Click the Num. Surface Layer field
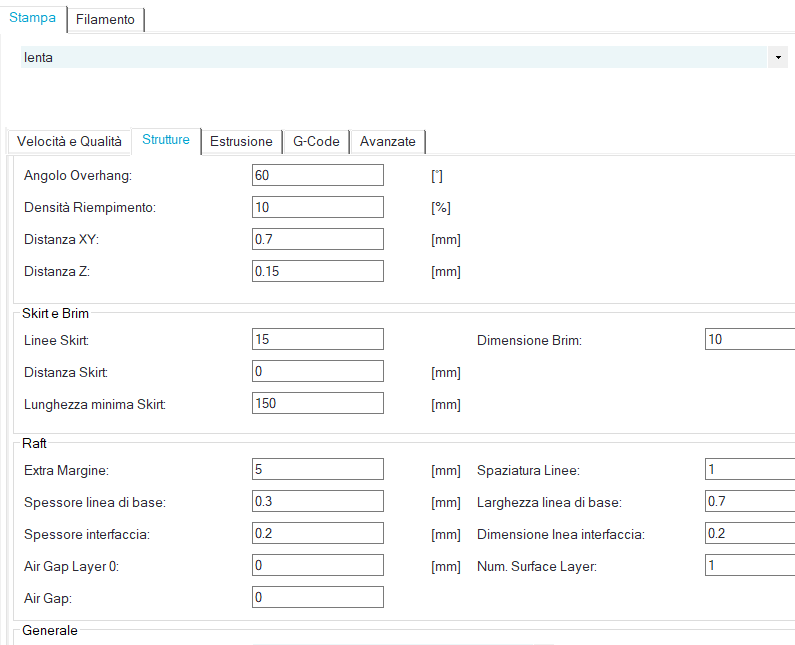The image size is (795, 645). 750,565
